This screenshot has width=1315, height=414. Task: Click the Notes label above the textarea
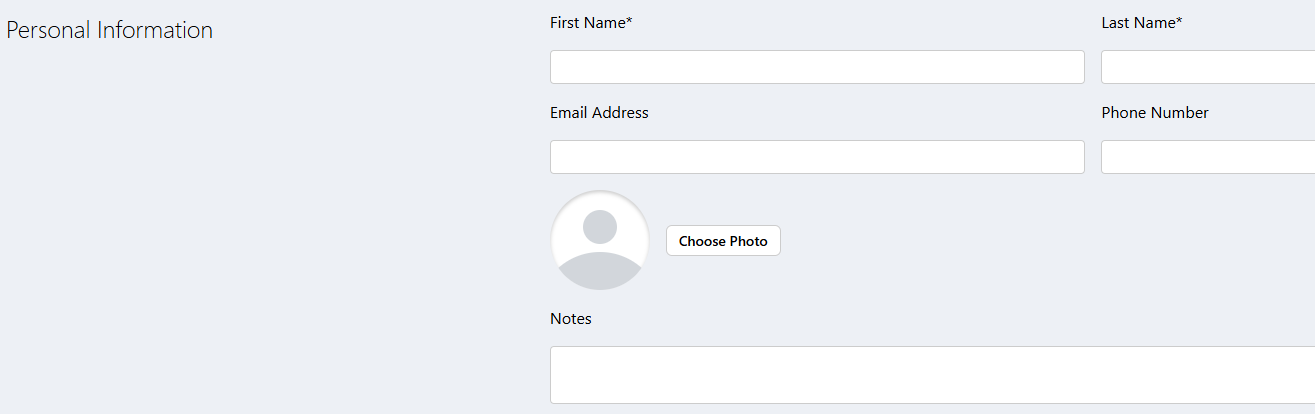point(571,319)
